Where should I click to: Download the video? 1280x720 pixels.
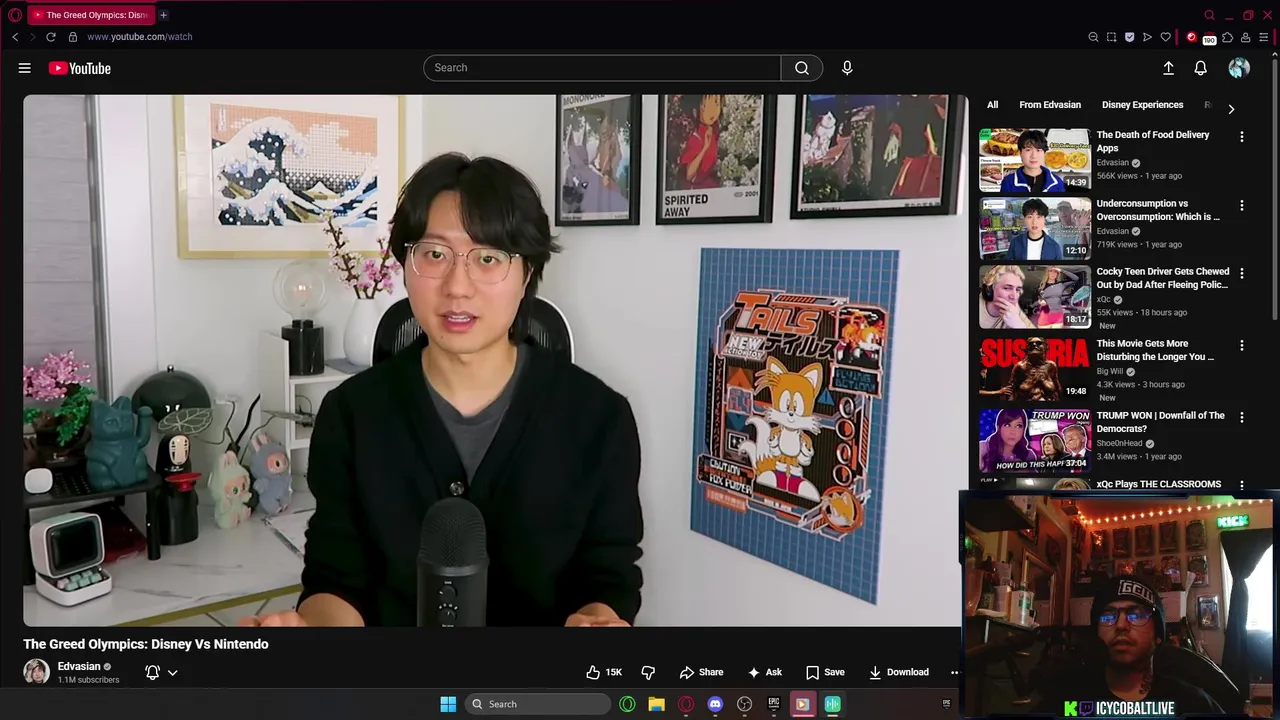898,672
